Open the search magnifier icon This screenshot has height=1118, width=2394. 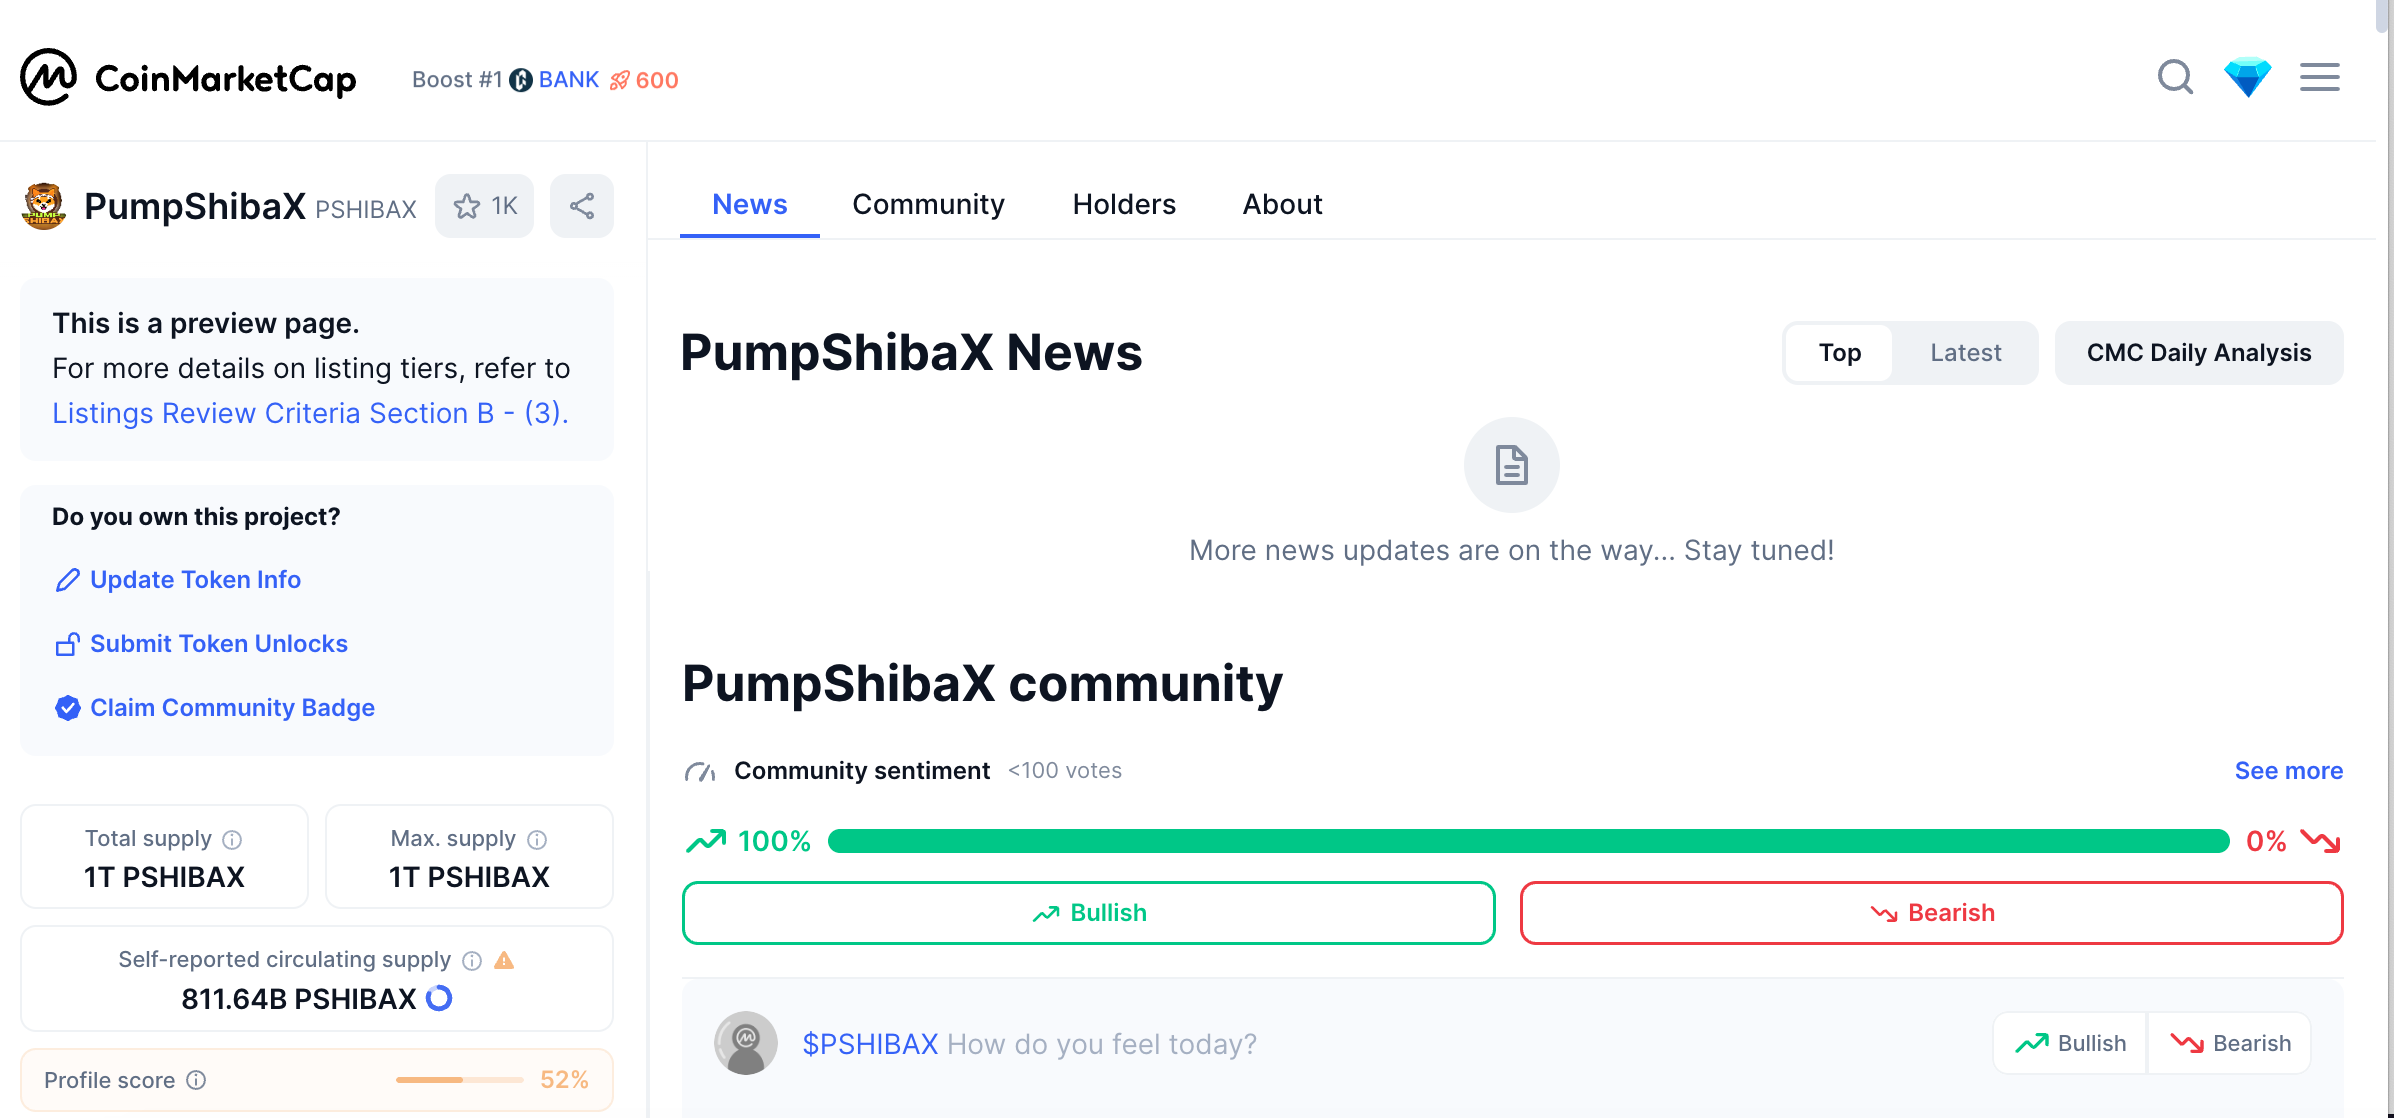[x=2175, y=77]
